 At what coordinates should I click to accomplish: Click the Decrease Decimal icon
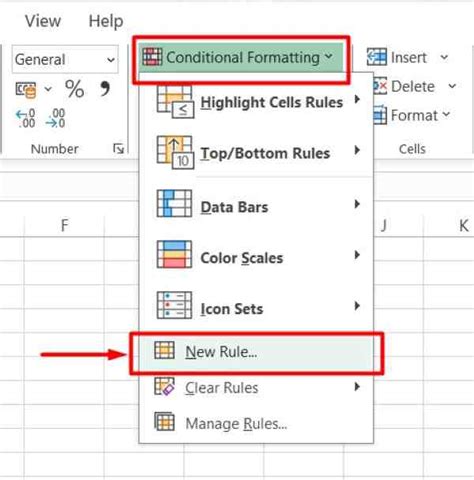[55, 118]
